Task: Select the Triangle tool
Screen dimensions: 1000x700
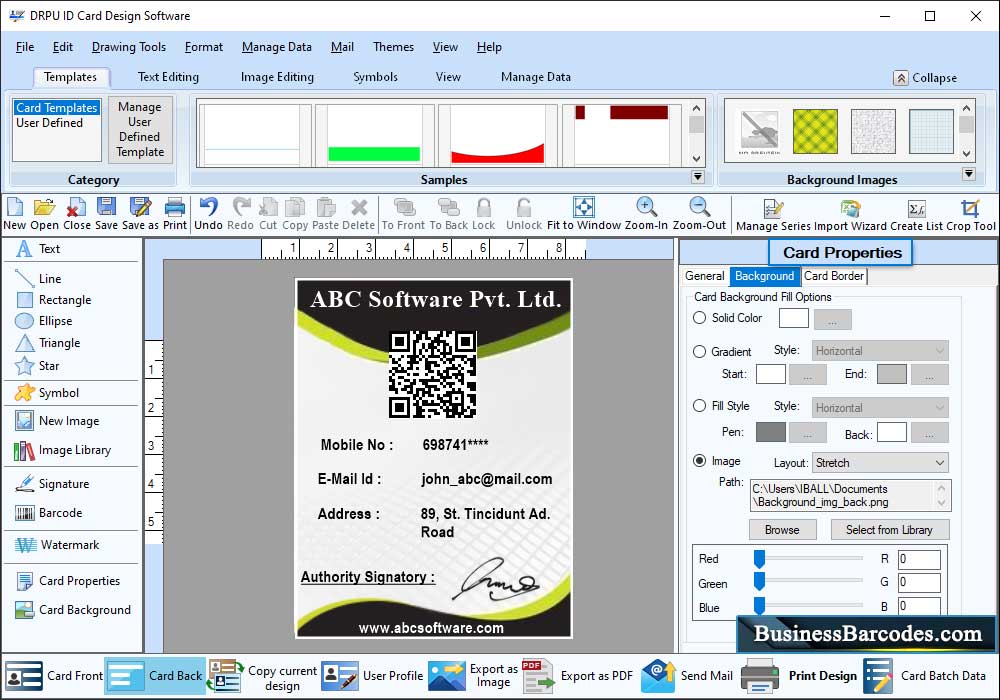Action: point(48,343)
